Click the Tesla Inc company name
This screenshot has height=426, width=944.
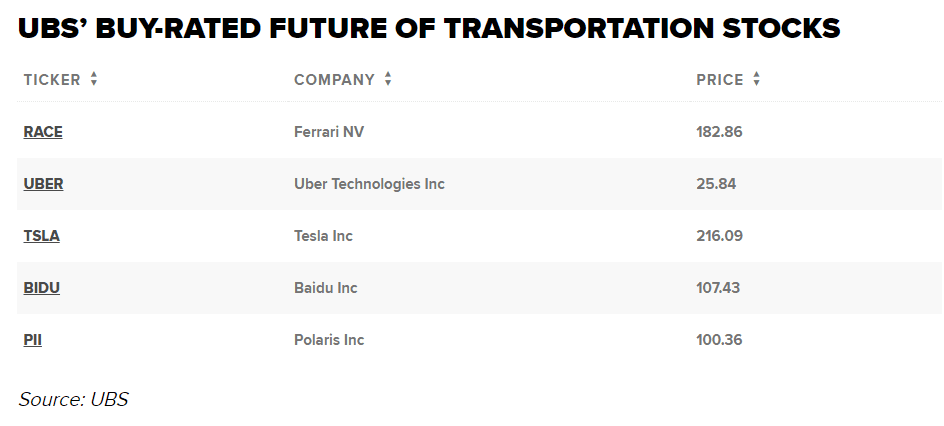[x=323, y=236]
